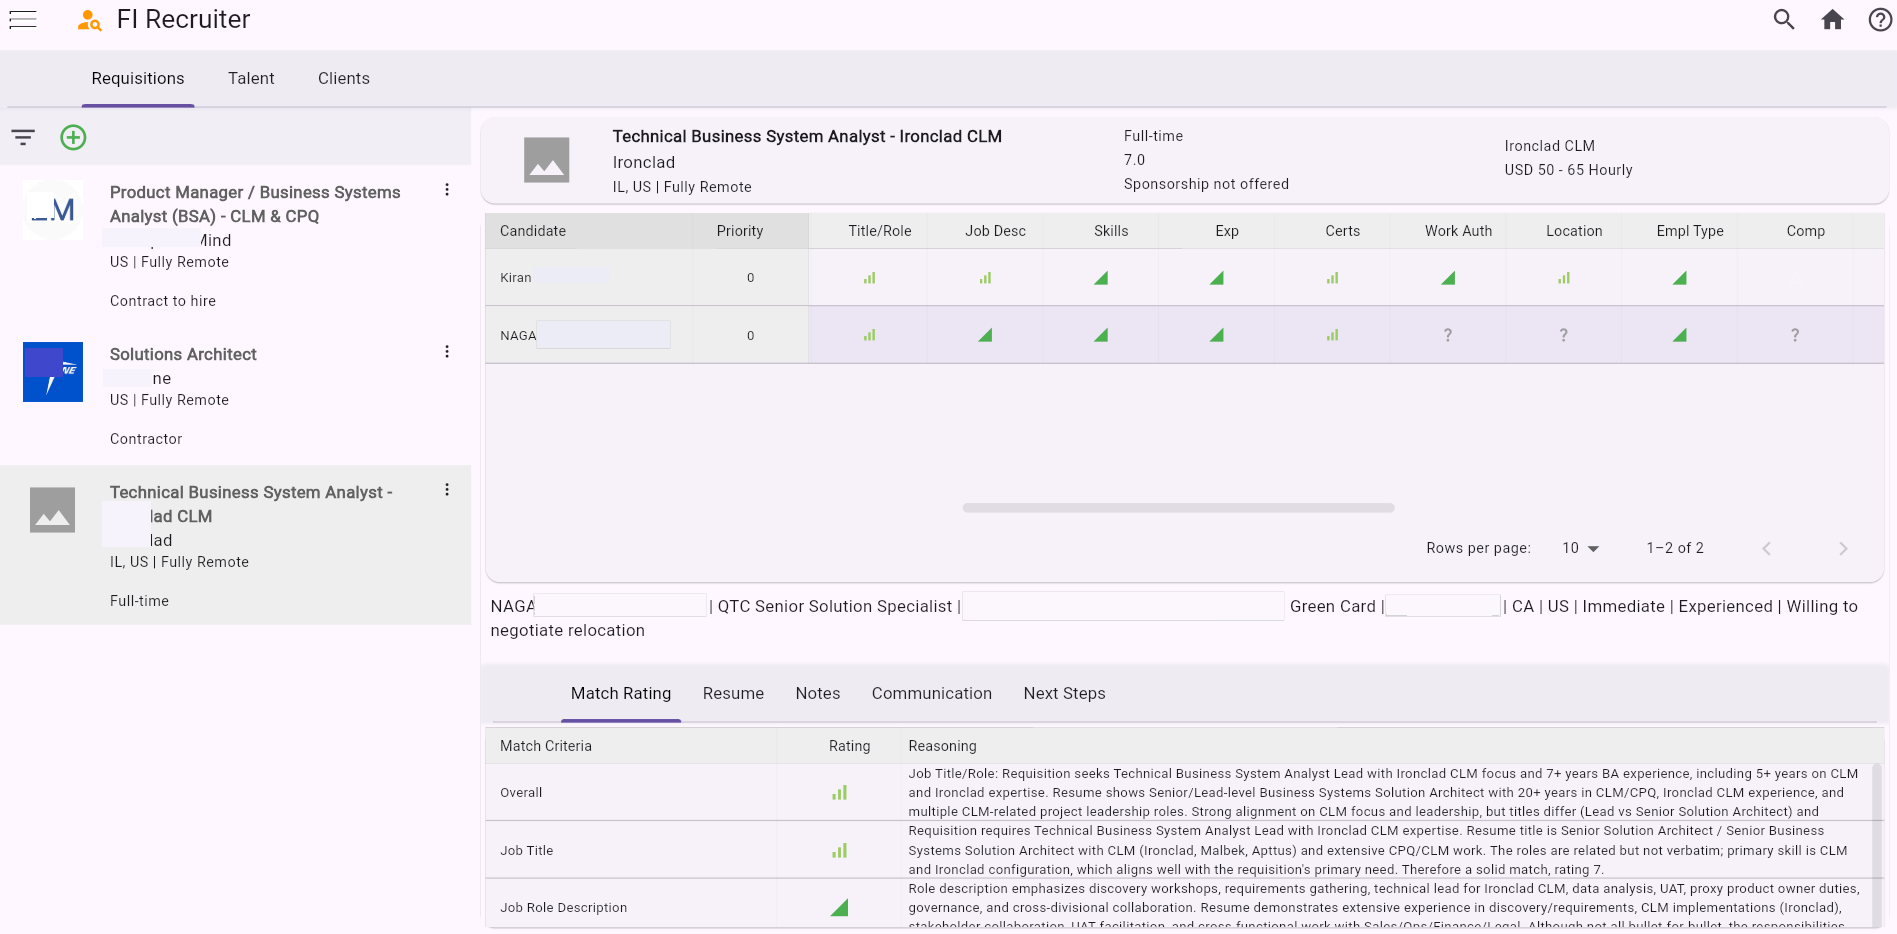
Task: Click Kiran's Exp rating icon
Action: click(x=1217, y=278)
